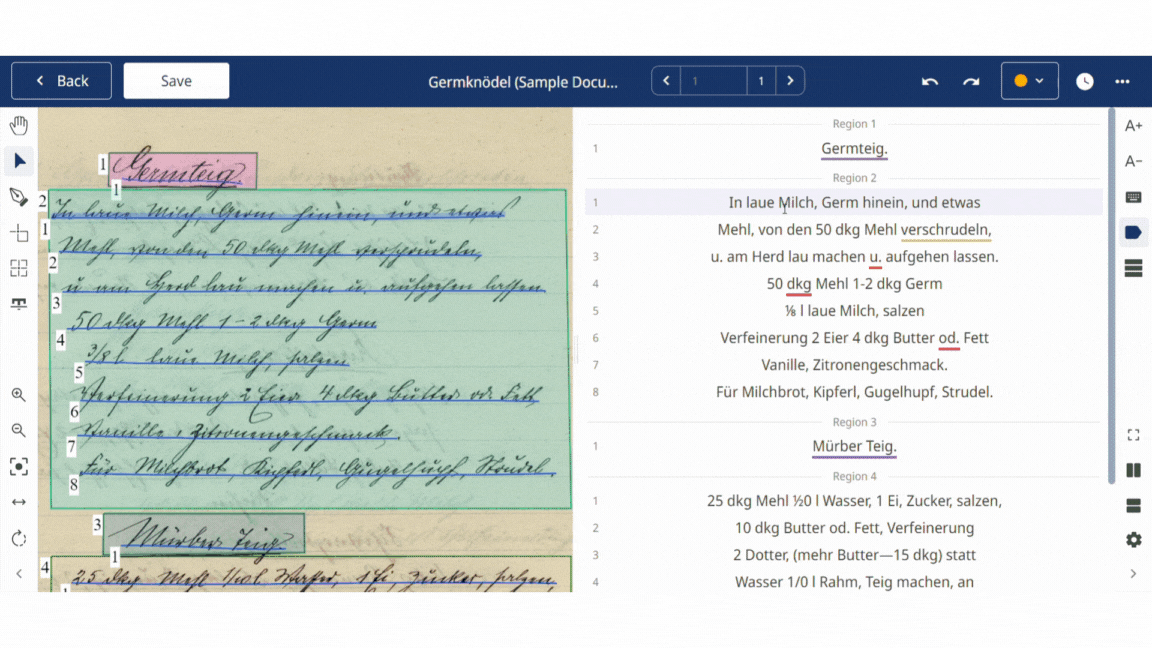Click the Zoom Out magnifier icon
This screenshot has width=1152, height=648.
(18, 431)
